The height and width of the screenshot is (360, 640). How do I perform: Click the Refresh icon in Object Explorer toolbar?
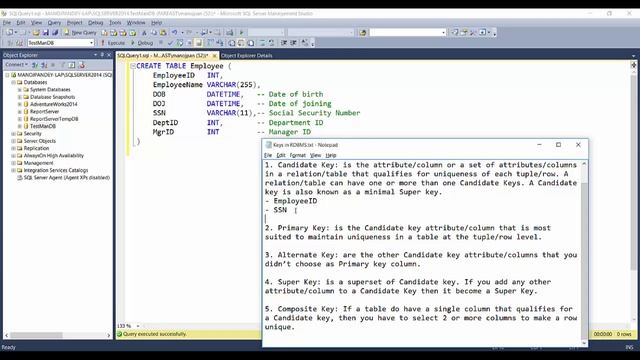pyautogui.click(x=71, y=64)
